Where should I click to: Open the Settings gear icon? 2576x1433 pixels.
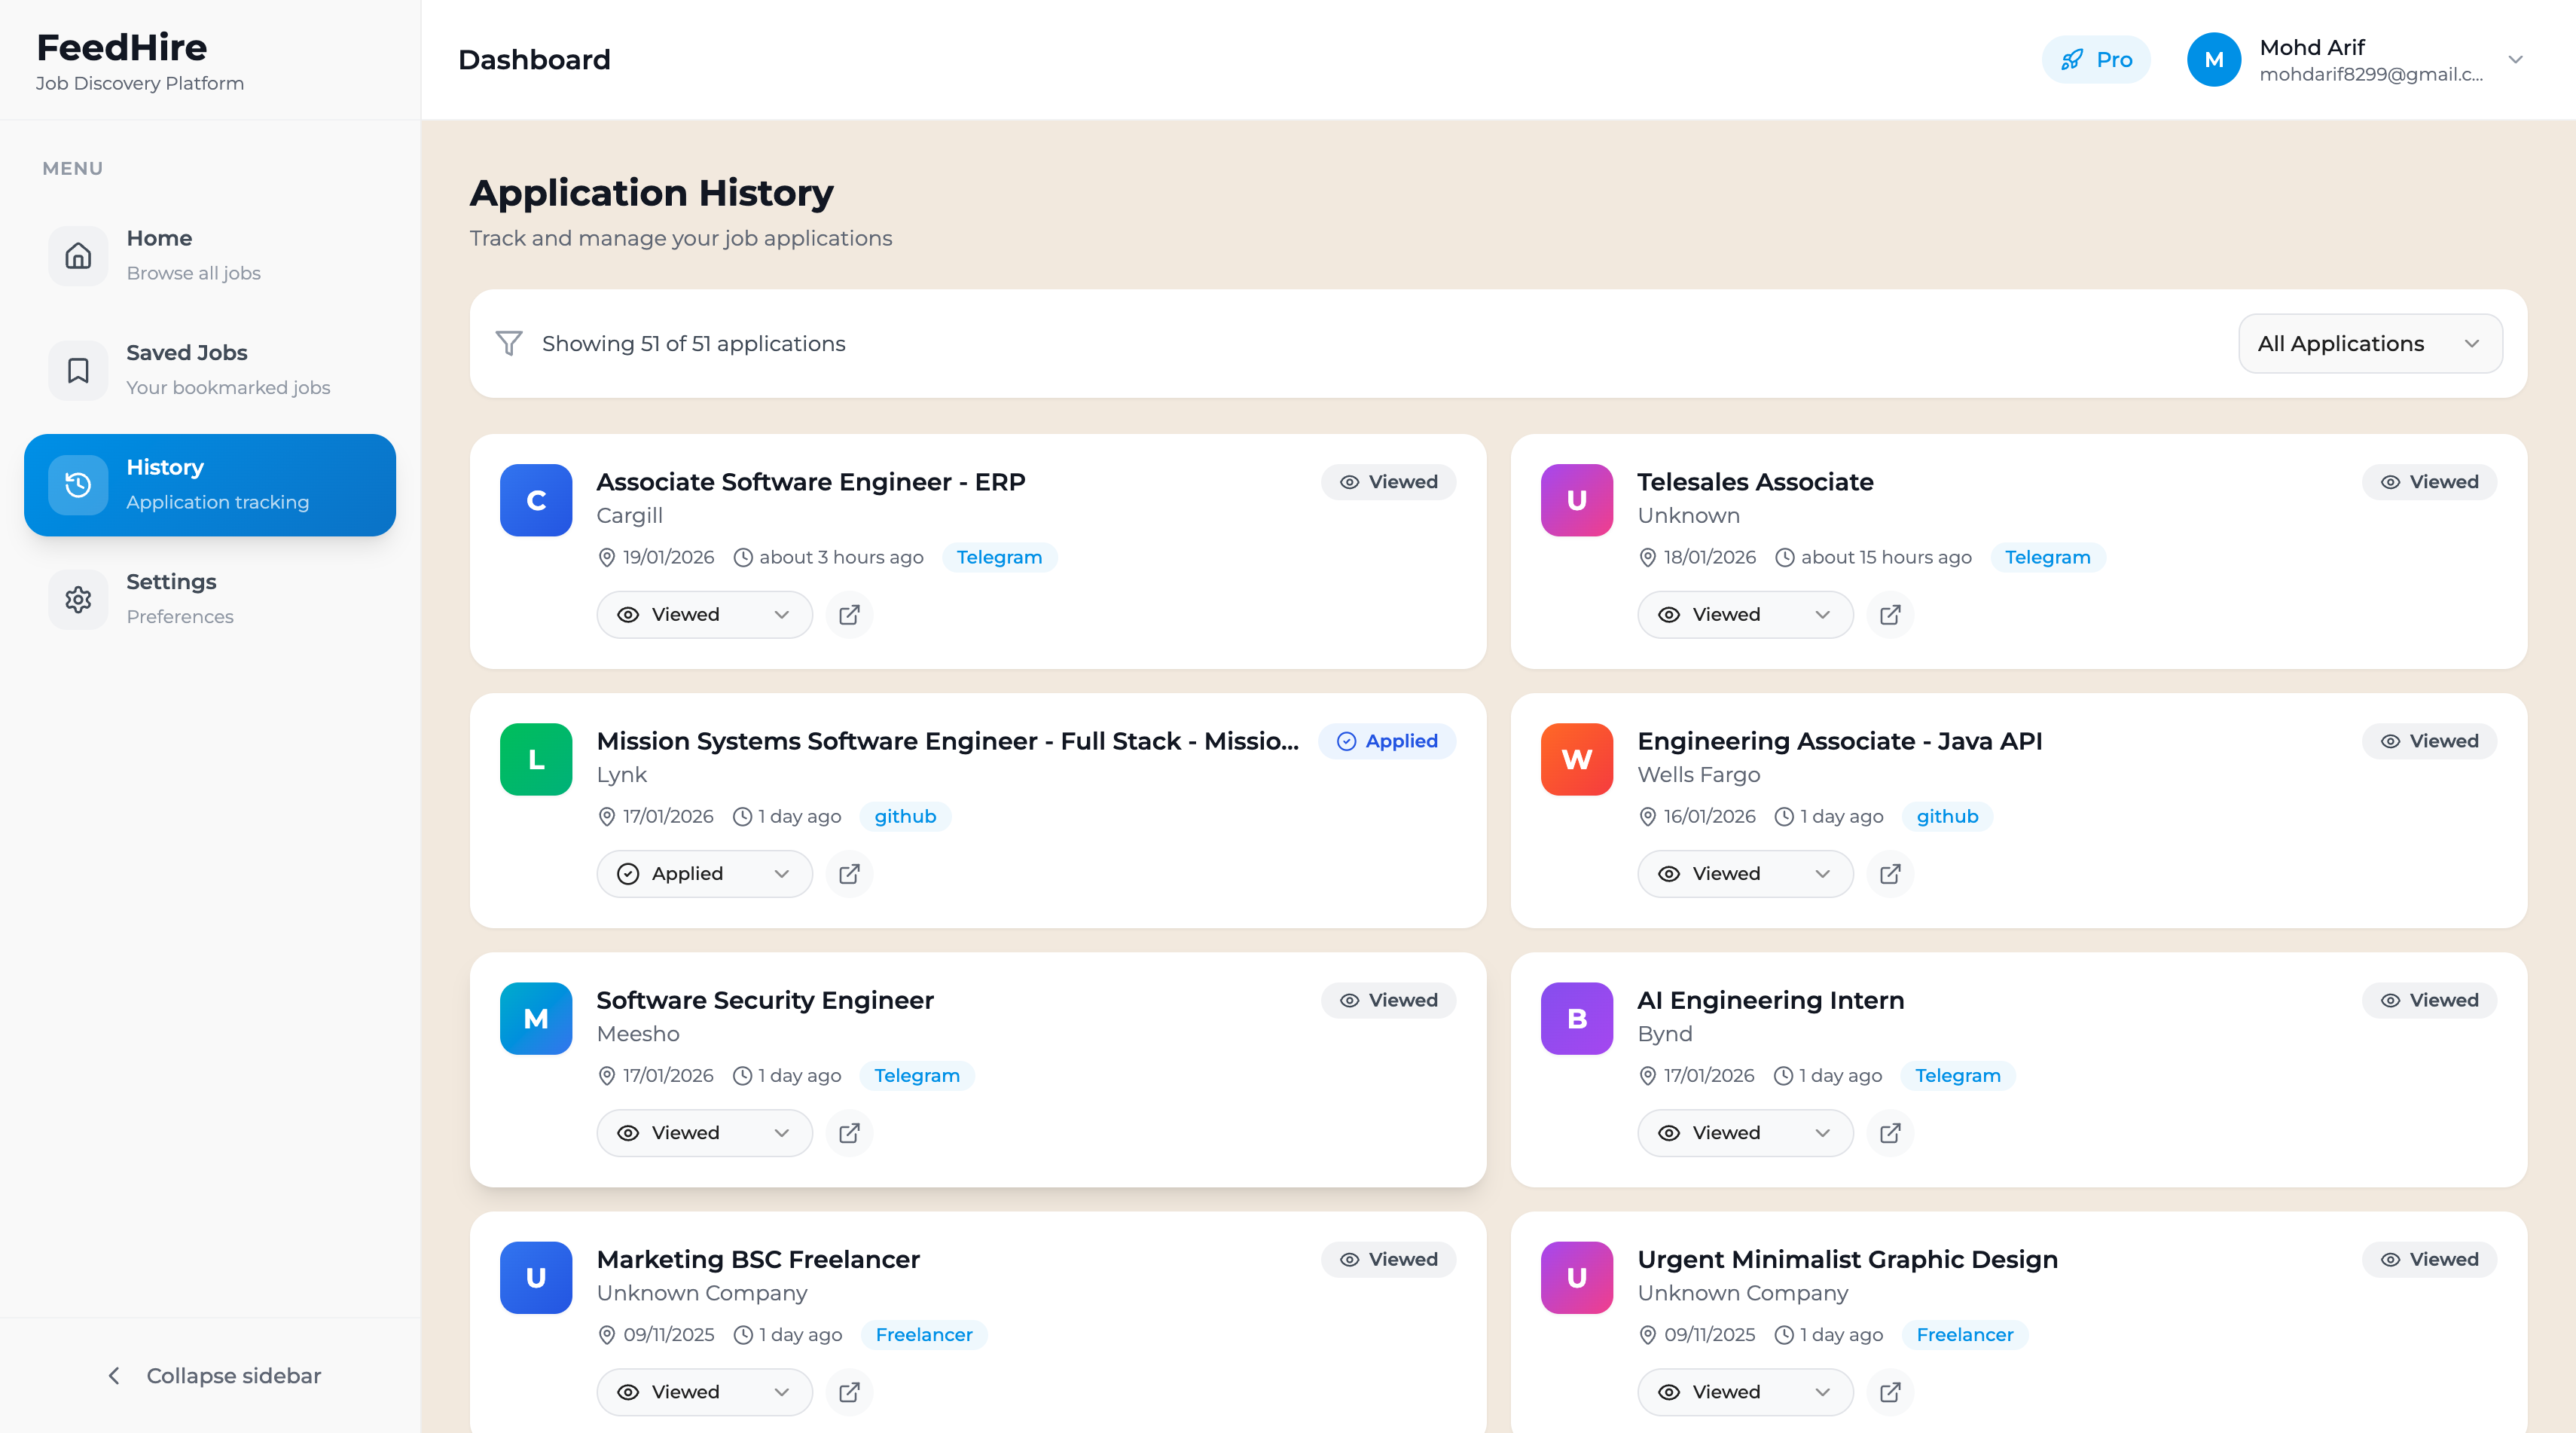(x=77, y=599)
